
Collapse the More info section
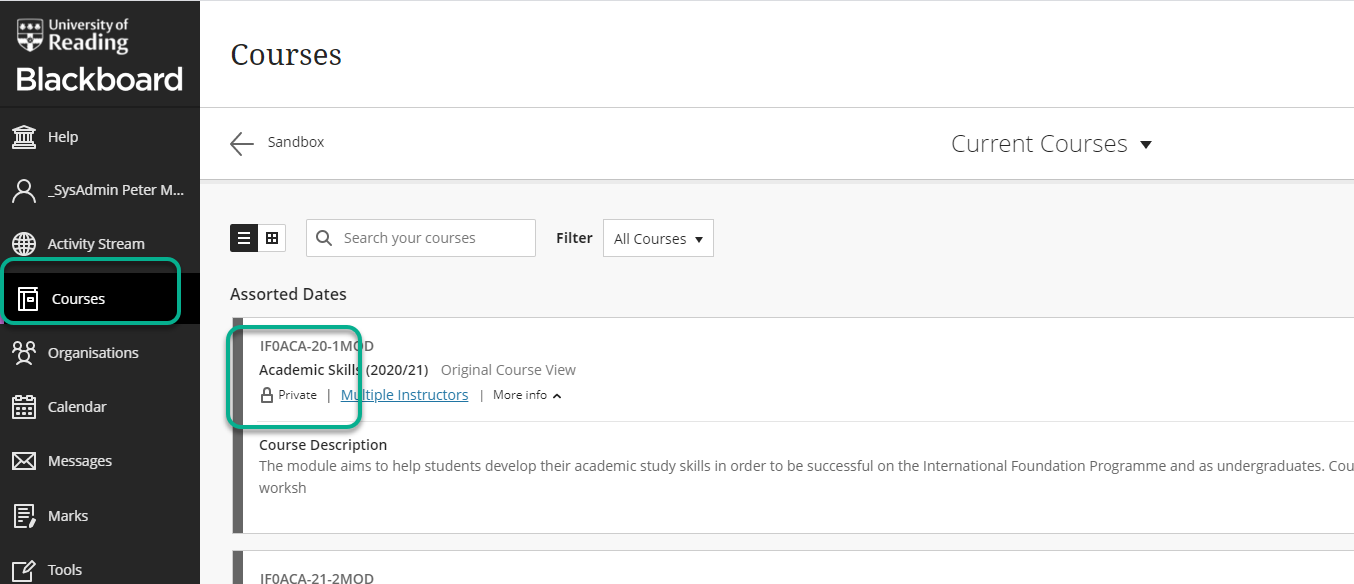coord(527,395)
